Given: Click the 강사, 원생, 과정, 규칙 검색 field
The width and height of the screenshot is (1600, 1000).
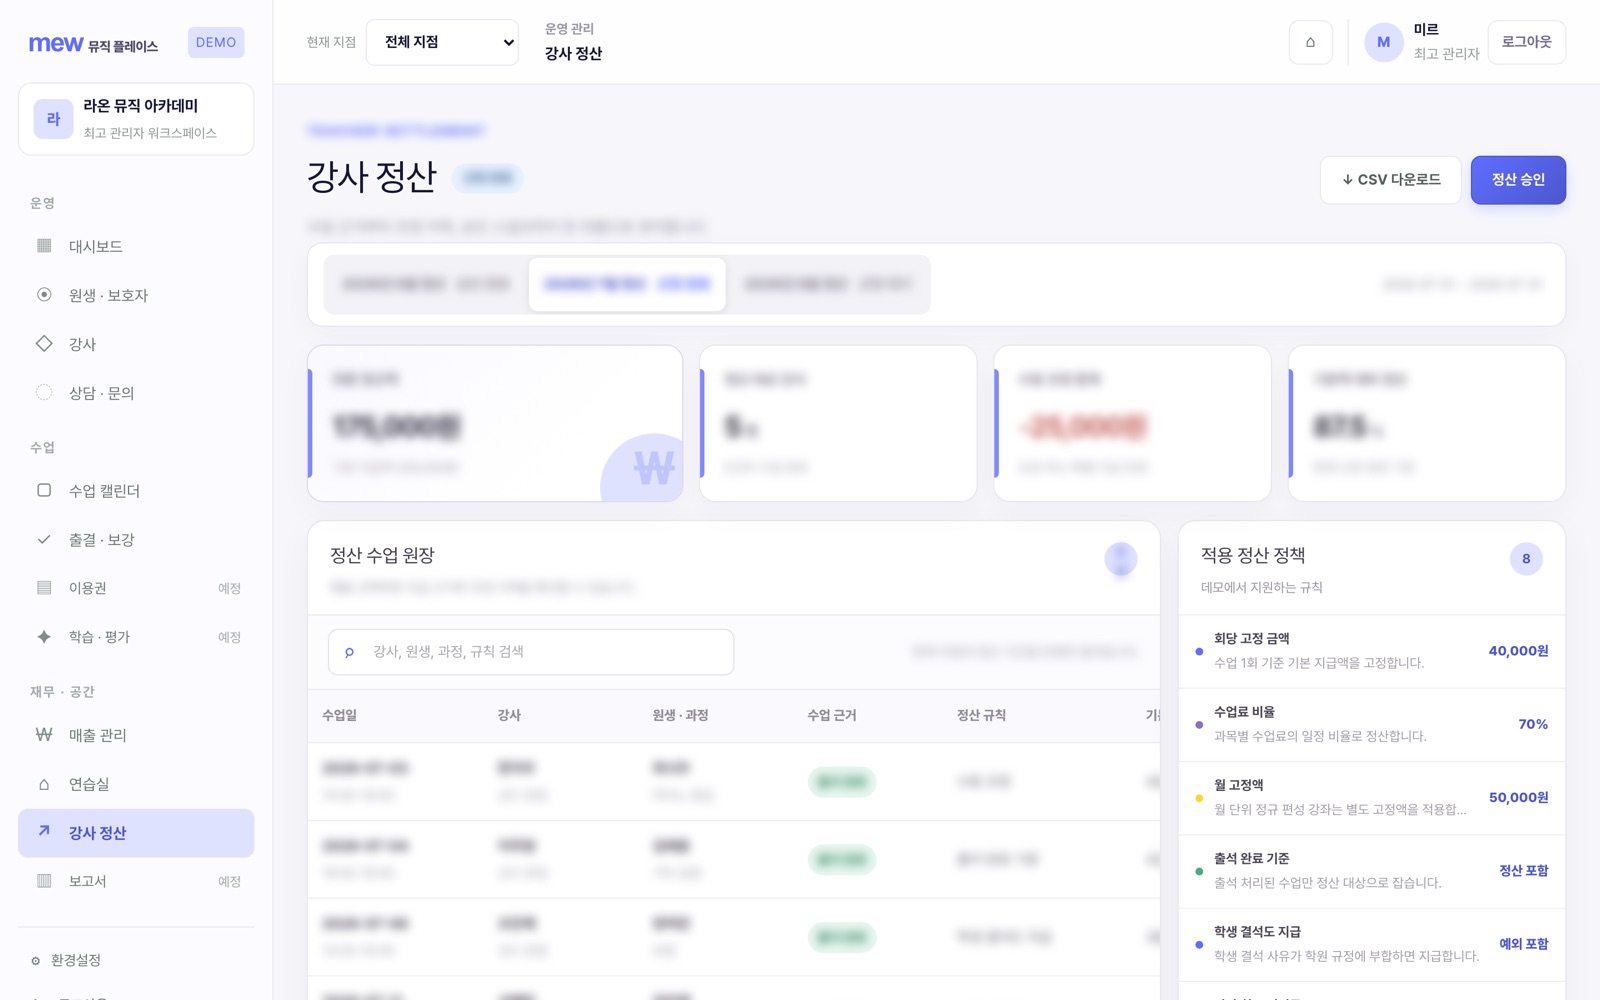Looking at the screenshot, I should pyautogui.click(x=531, y=652).
